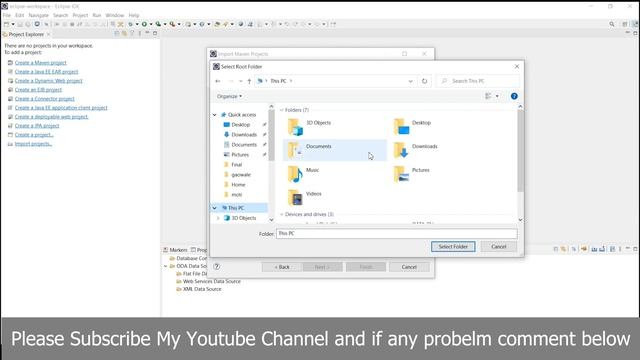Select the Documents folder in main pane

click(335, 150)
